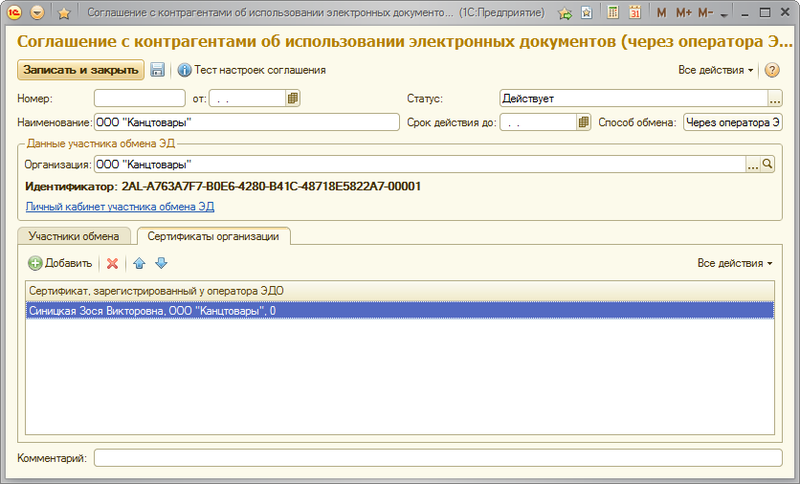The image size is (800, 484).
Task: Click the Наименование field
Action: pyautogui.click(x=246, y=122)
